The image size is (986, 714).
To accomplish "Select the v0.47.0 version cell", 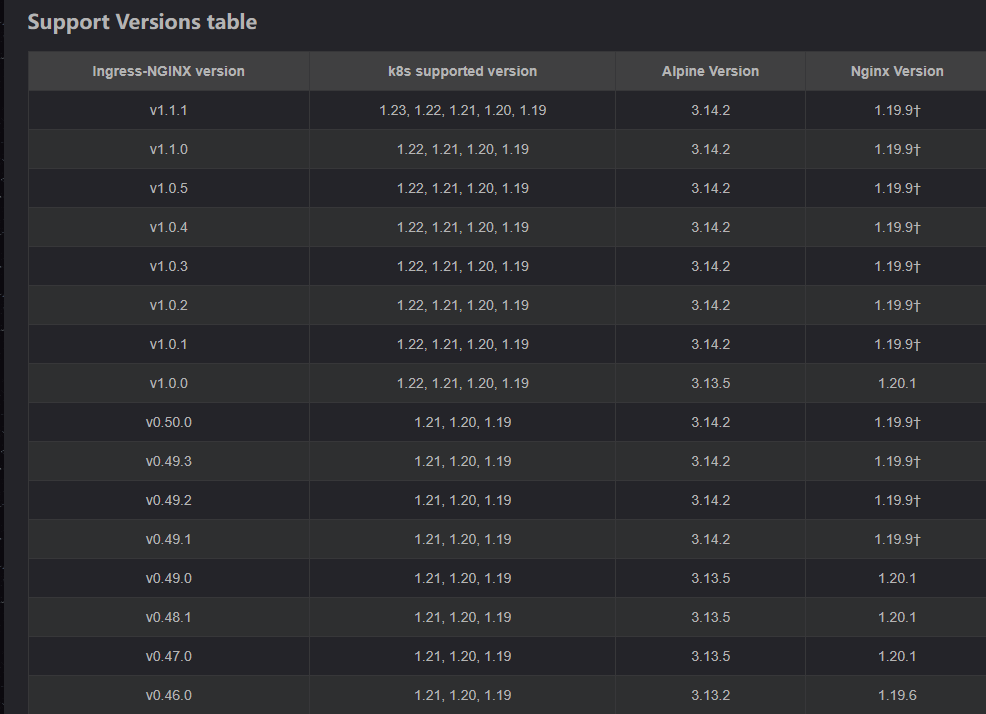I will pyautogui.click(x=168, y=656).
